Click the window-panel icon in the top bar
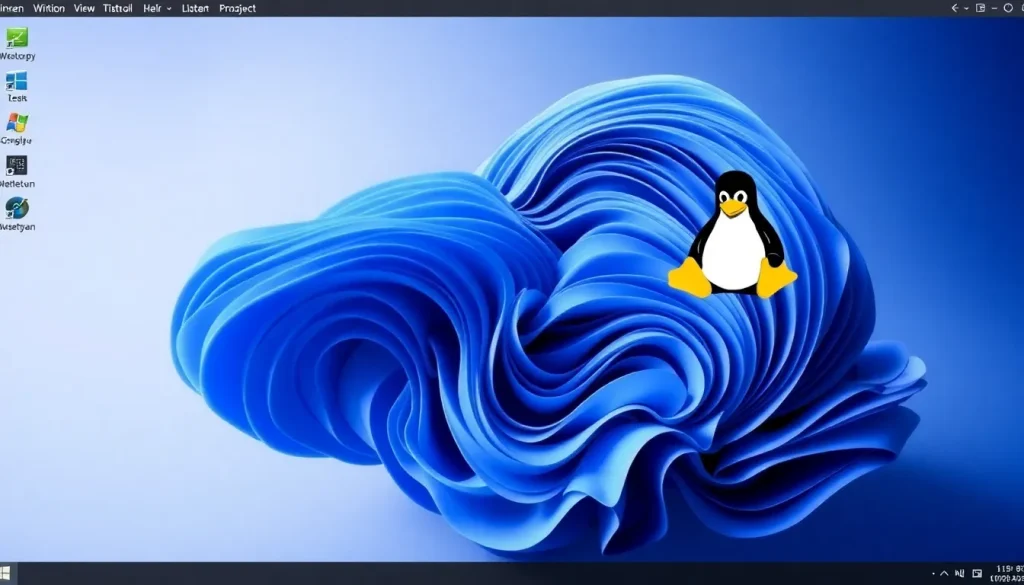 click(x=980, y=8)
